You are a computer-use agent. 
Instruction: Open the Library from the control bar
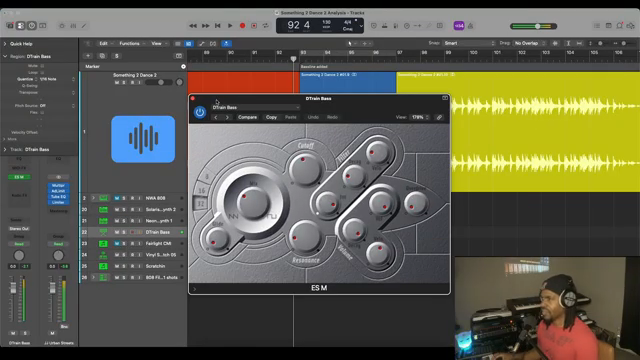click(10, 26)
